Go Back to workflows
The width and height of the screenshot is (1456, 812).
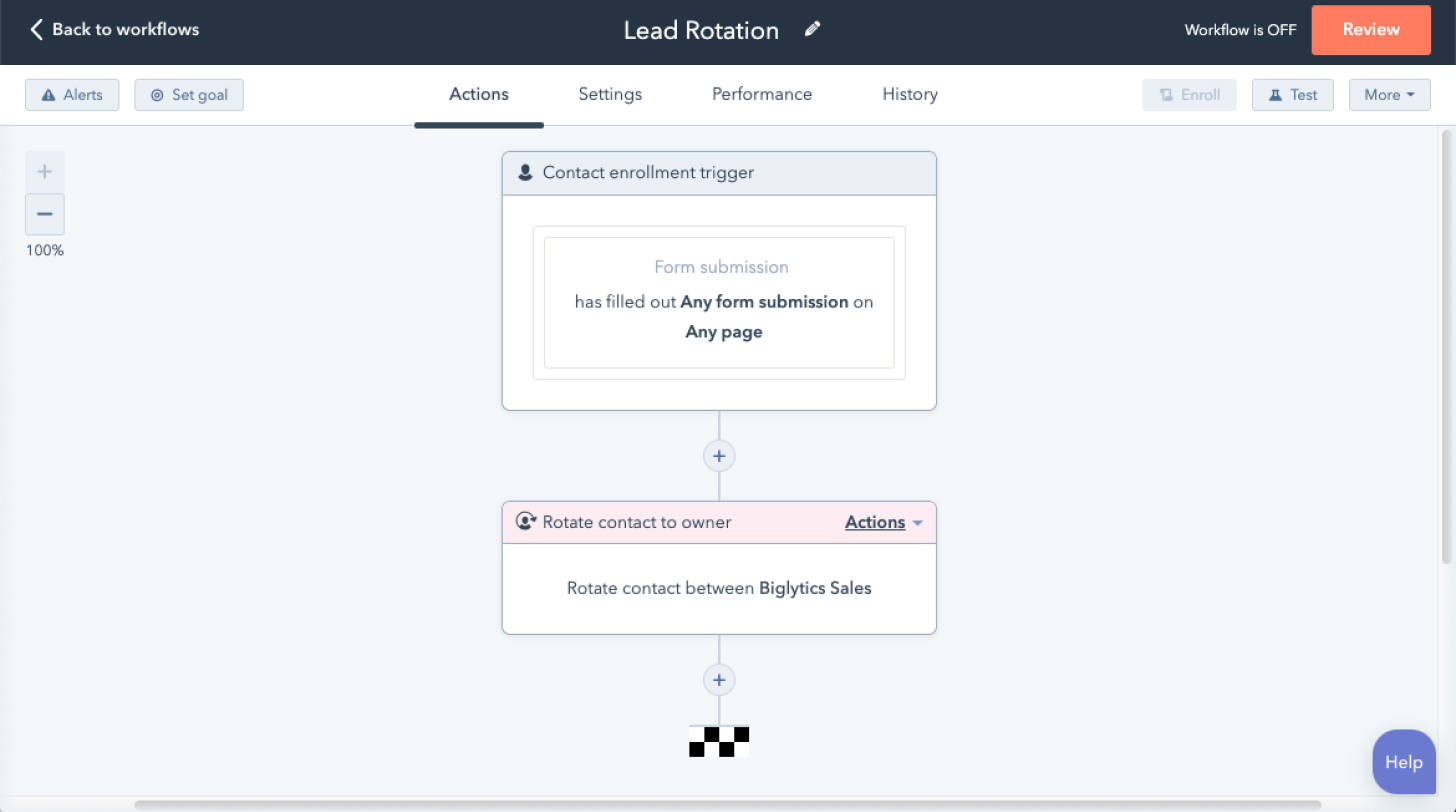click(124, 29)
